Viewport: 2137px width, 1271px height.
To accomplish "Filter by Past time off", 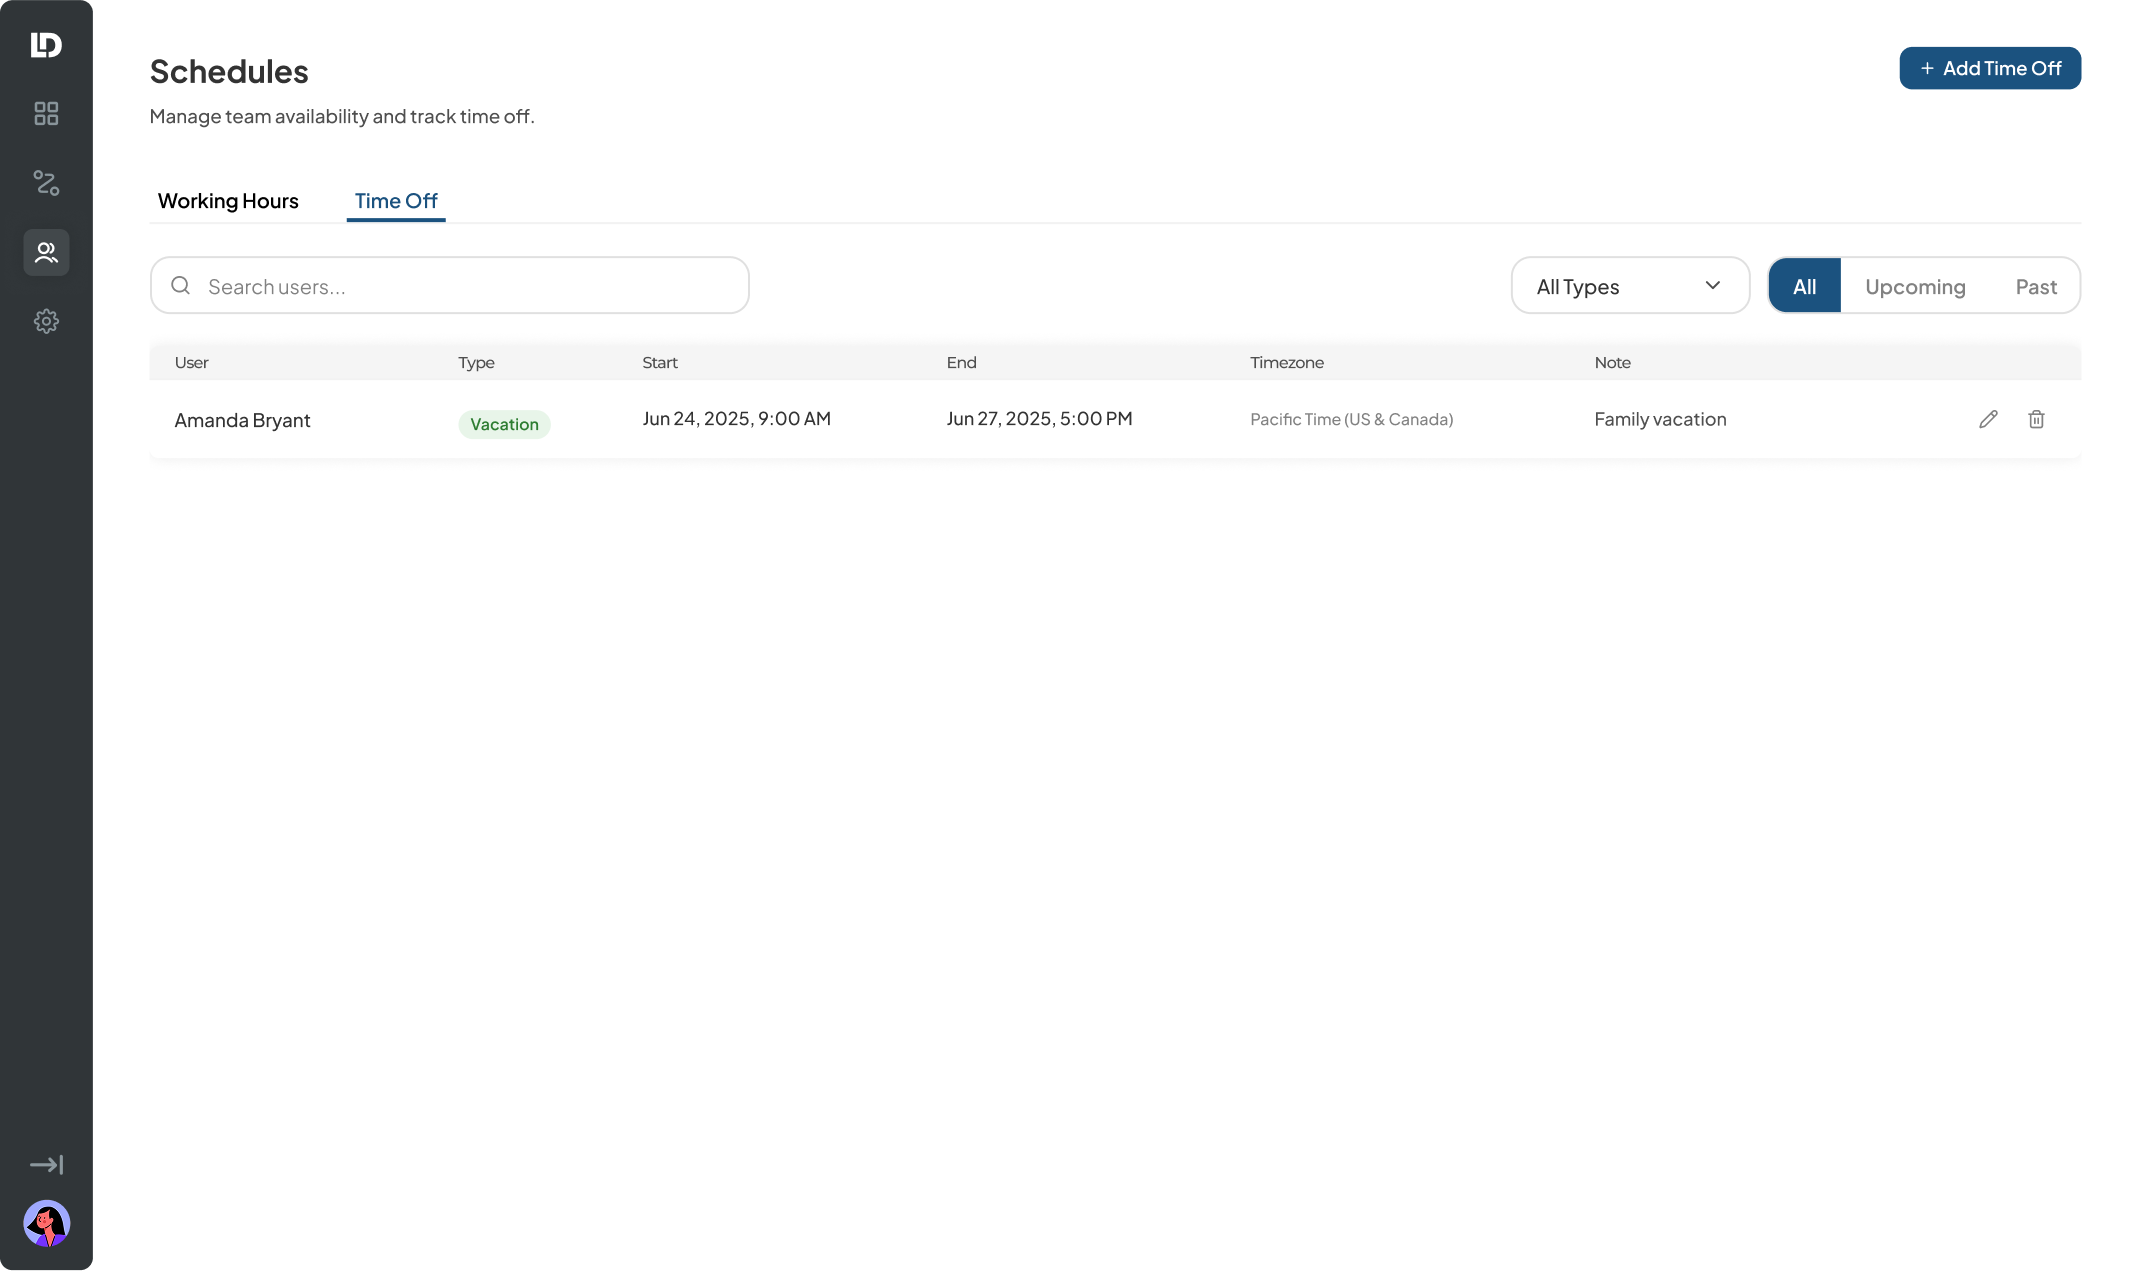I will (x=2036, y=286).
